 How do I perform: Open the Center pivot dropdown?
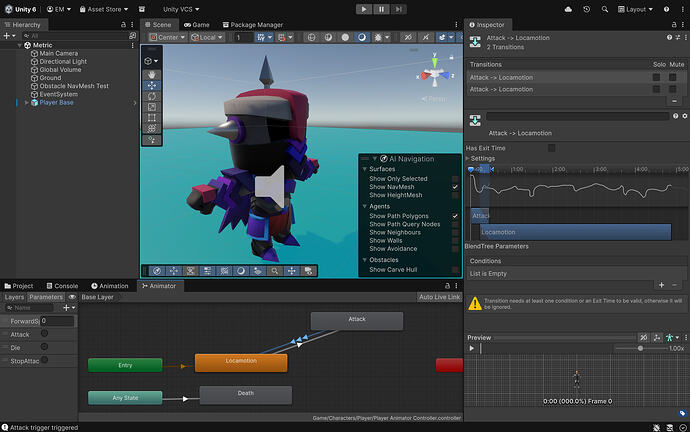coord(168,37)
